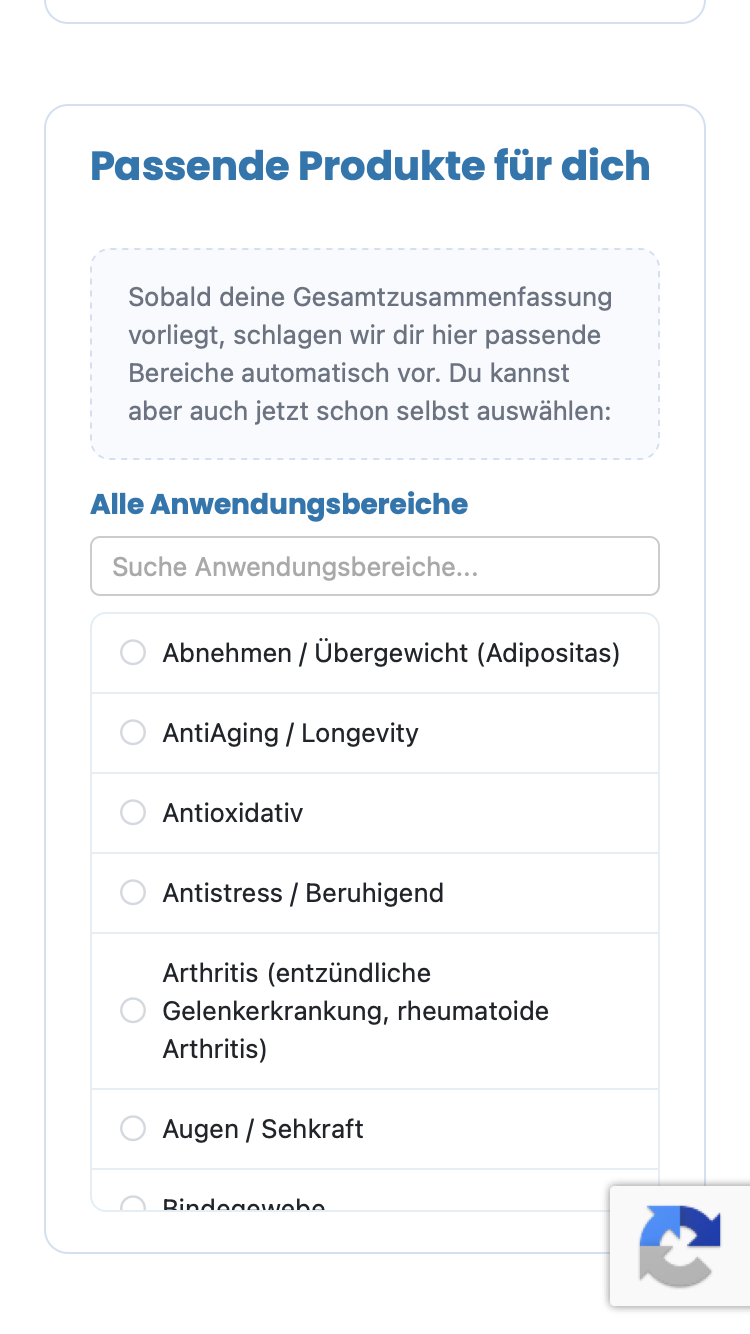Viewport: 750px width, 1334px height.
Task: Click the reCAPTCHA badge icon
Action: [680, 1246]
